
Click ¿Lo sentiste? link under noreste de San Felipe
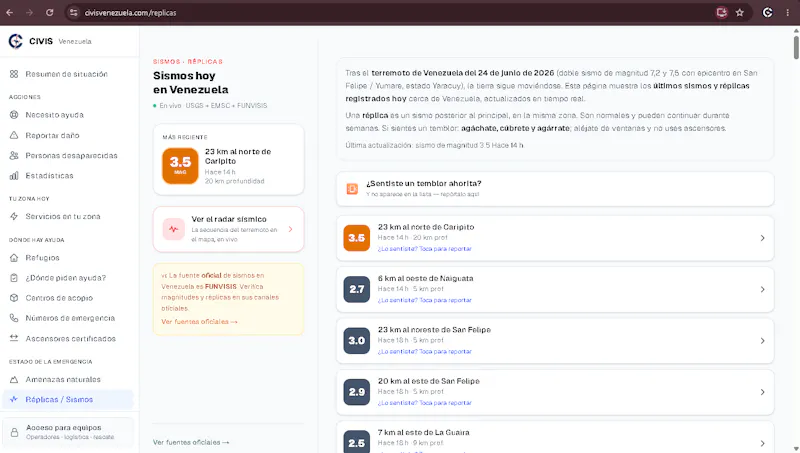coord(424,351)
